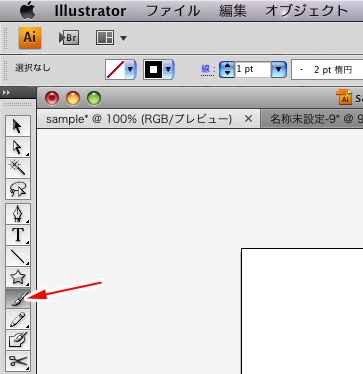Select the Star shape tool
Image resolution: width=363 pixels, height=374 pixels.
click(x=18, y=277)
